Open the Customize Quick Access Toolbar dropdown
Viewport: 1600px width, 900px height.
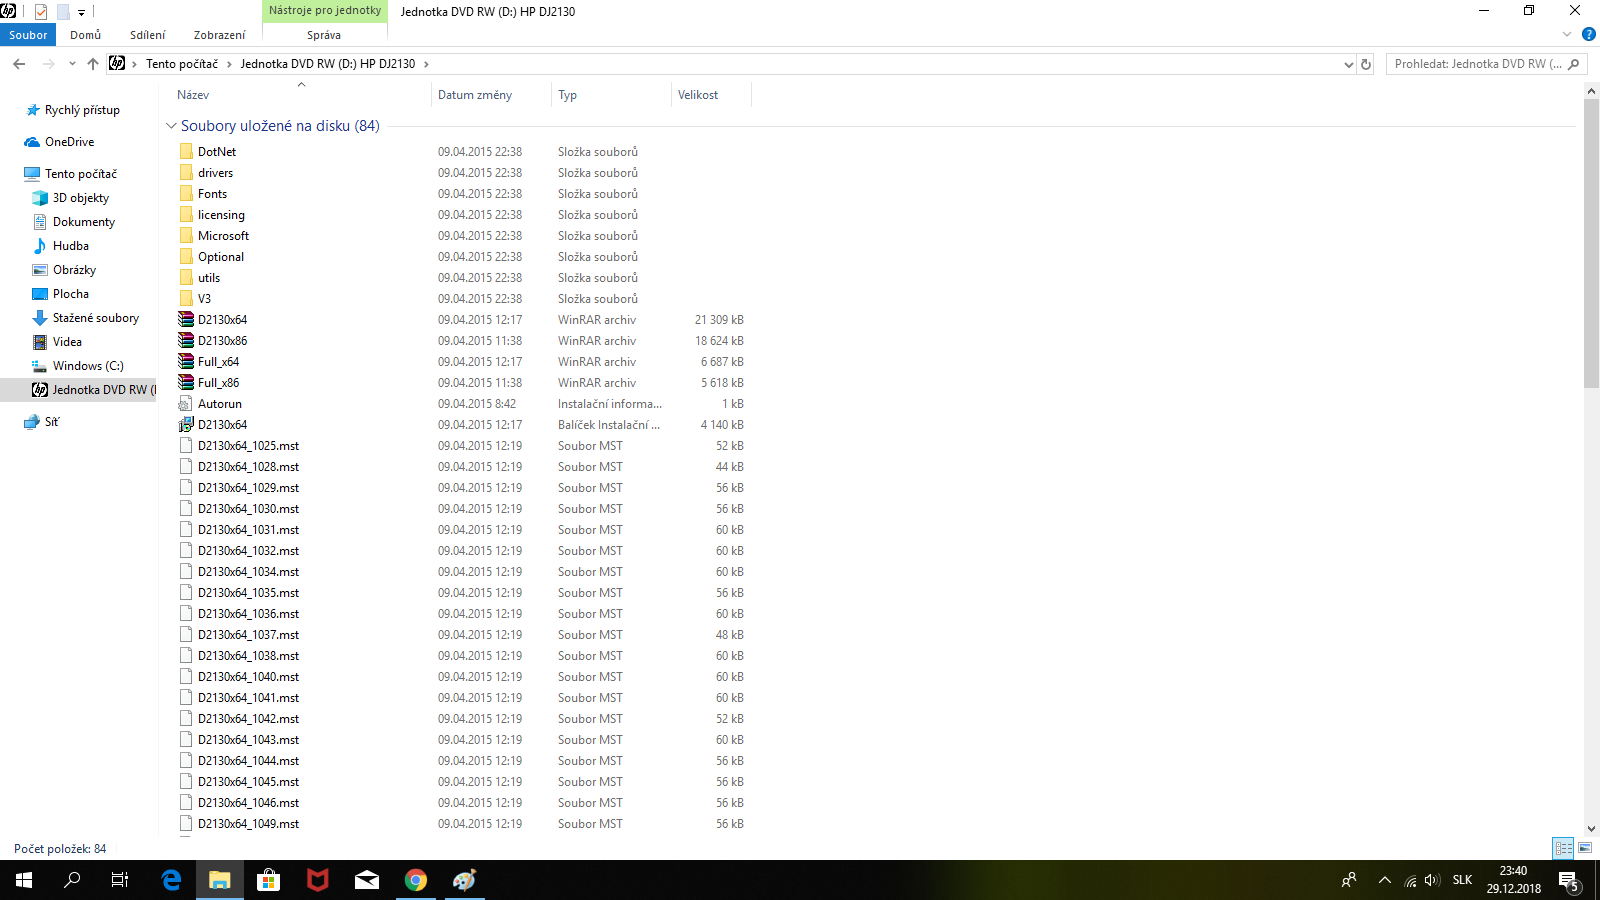click(x=81, y=12)
